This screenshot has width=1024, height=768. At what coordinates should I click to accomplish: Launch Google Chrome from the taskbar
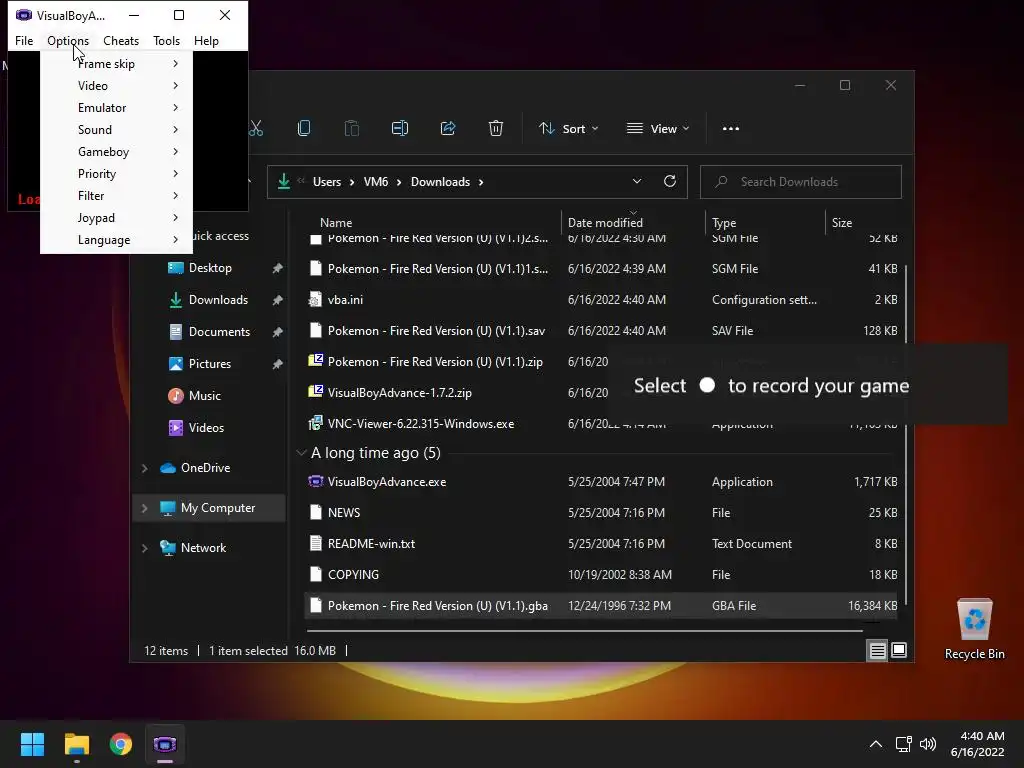(121, 744)
